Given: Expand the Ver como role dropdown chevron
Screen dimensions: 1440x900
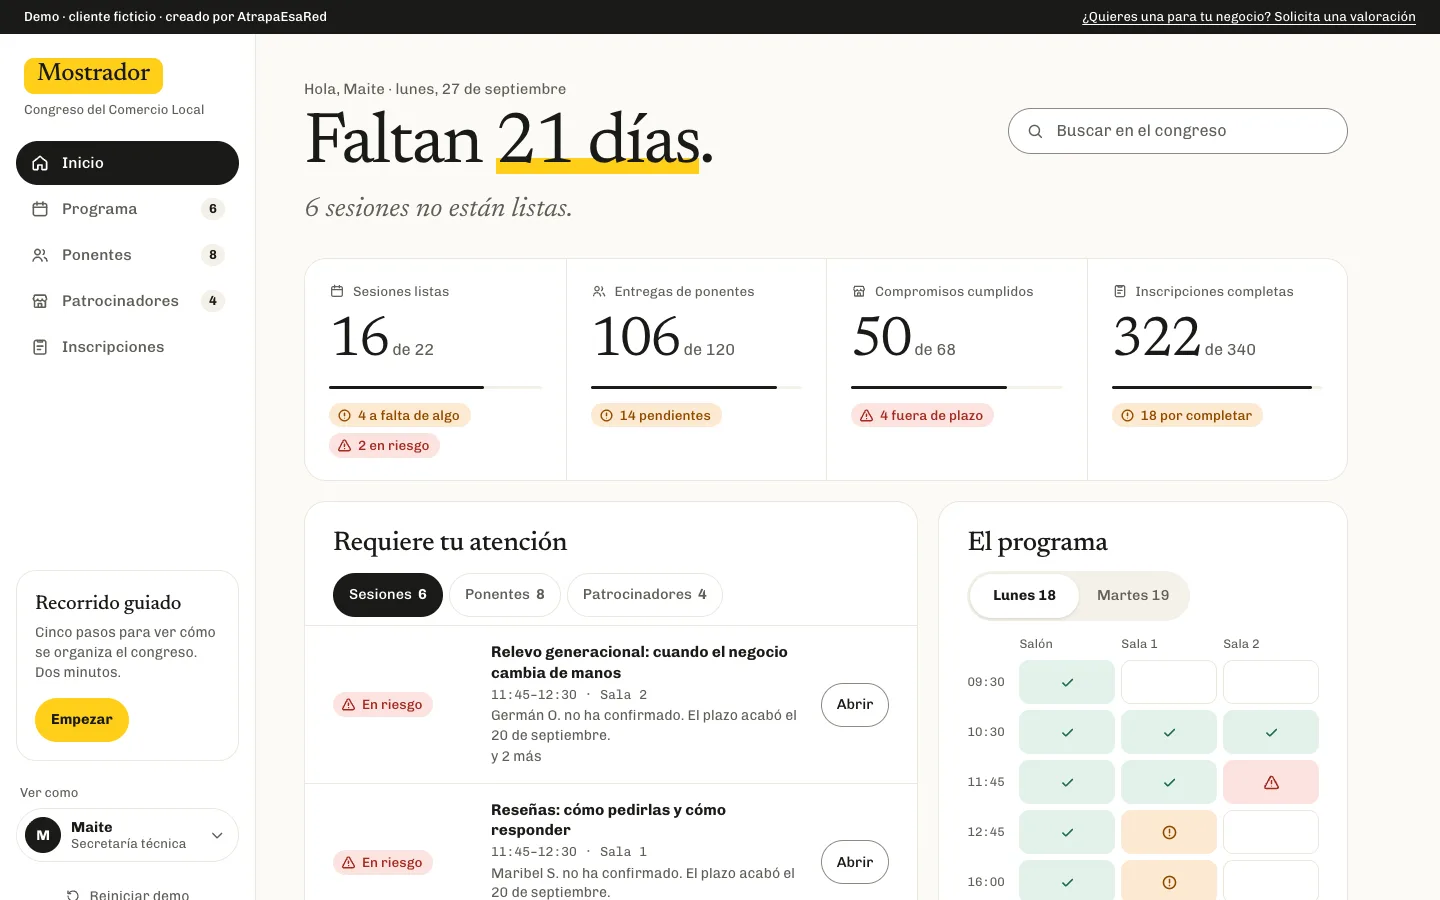Looking at the screenshot, I should 217,835.
